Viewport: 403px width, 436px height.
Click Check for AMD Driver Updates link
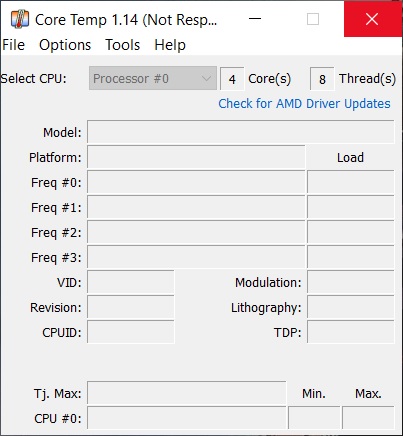(304, 104)
